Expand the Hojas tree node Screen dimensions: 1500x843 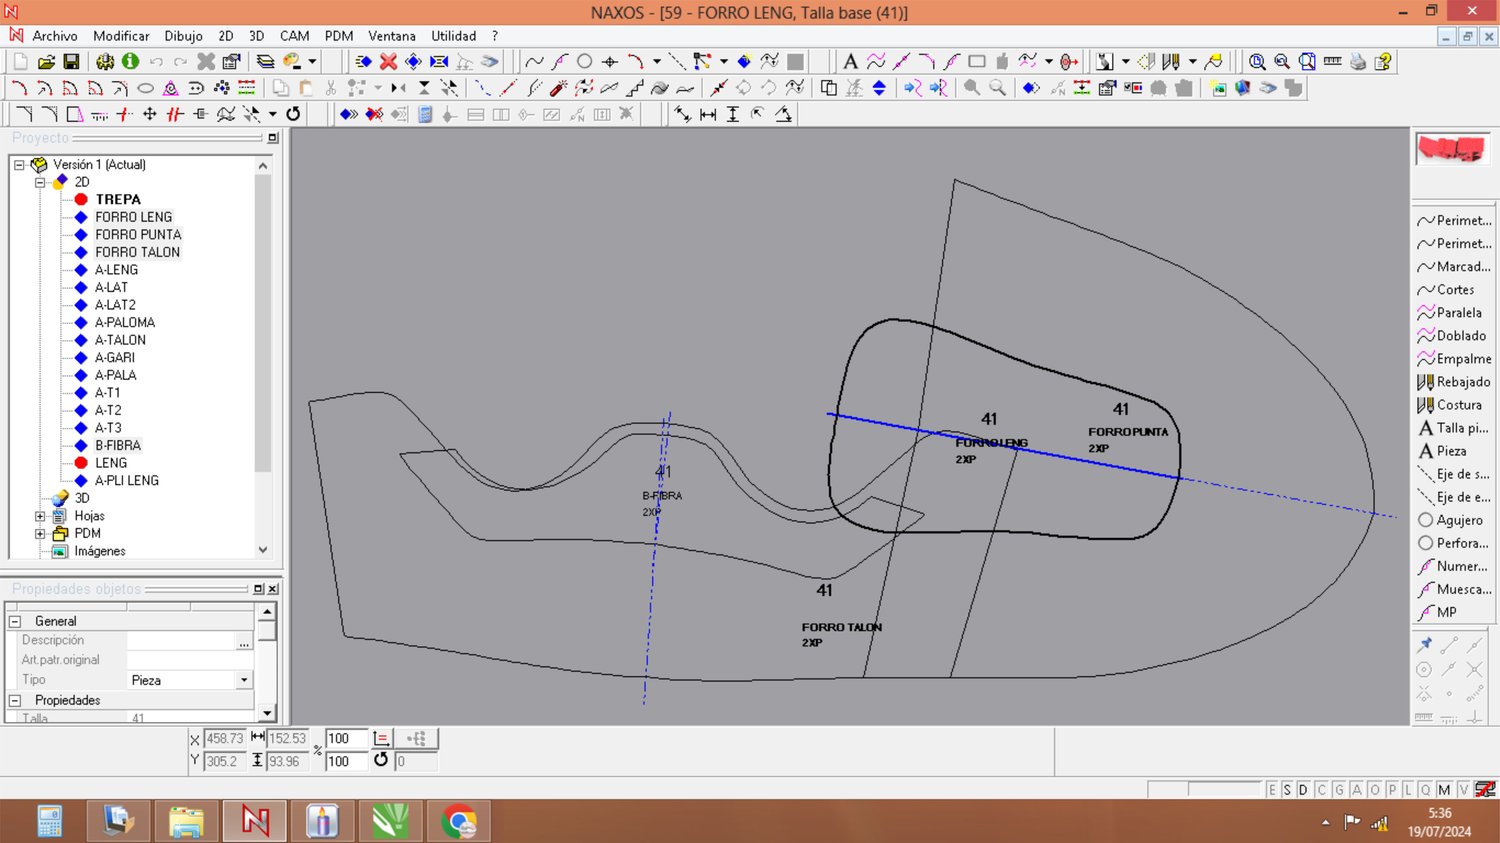pyautogui.click(x=40, y=516)
